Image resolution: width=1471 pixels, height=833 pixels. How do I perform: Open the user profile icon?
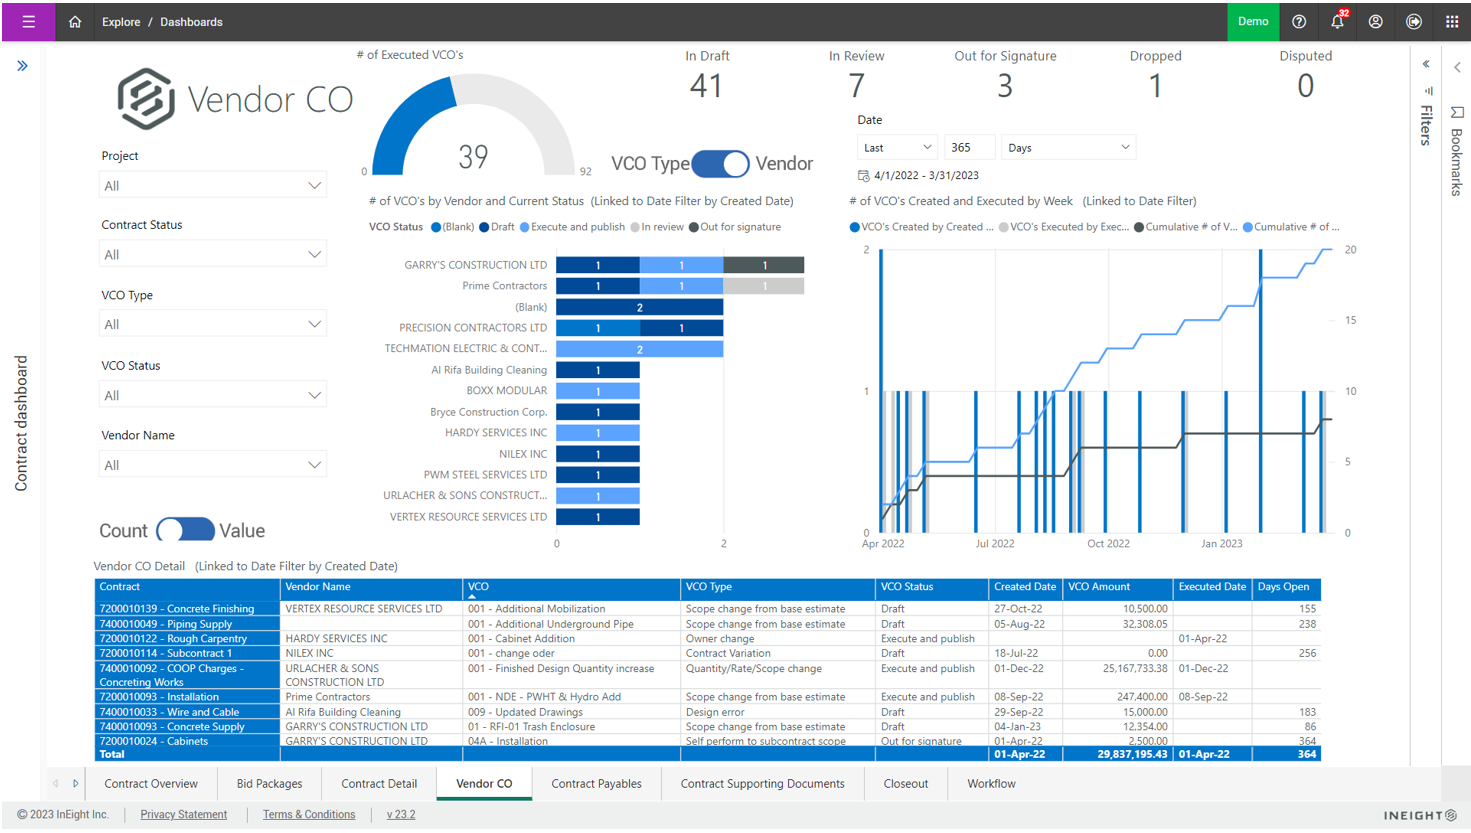coord(1376,21)
